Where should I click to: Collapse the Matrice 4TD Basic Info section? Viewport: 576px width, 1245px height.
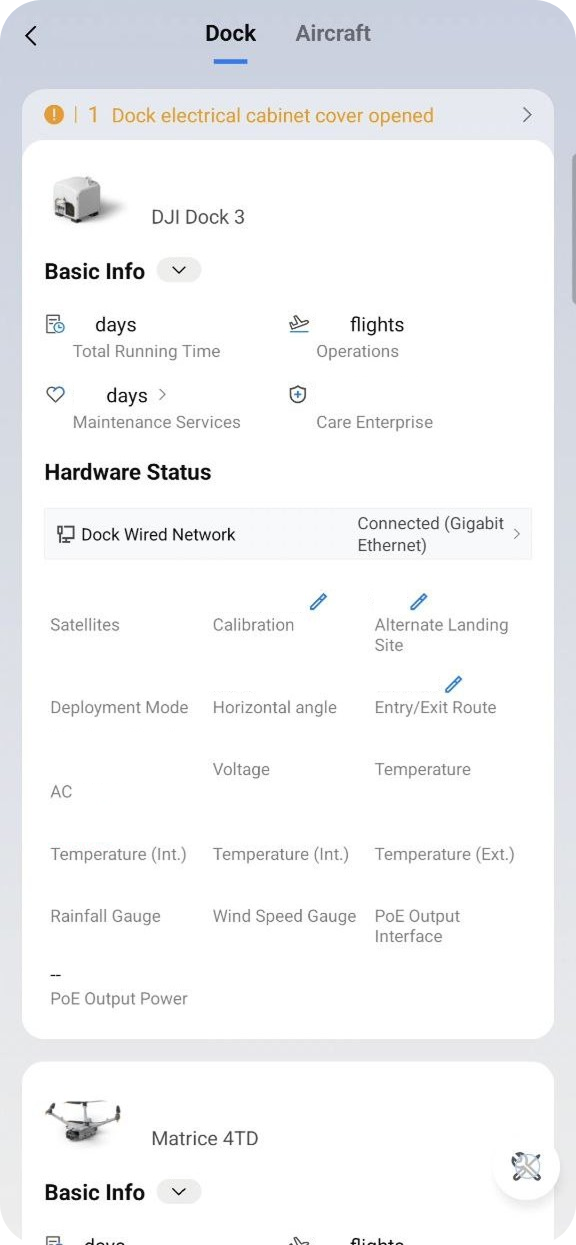[x=178, y=1191]
